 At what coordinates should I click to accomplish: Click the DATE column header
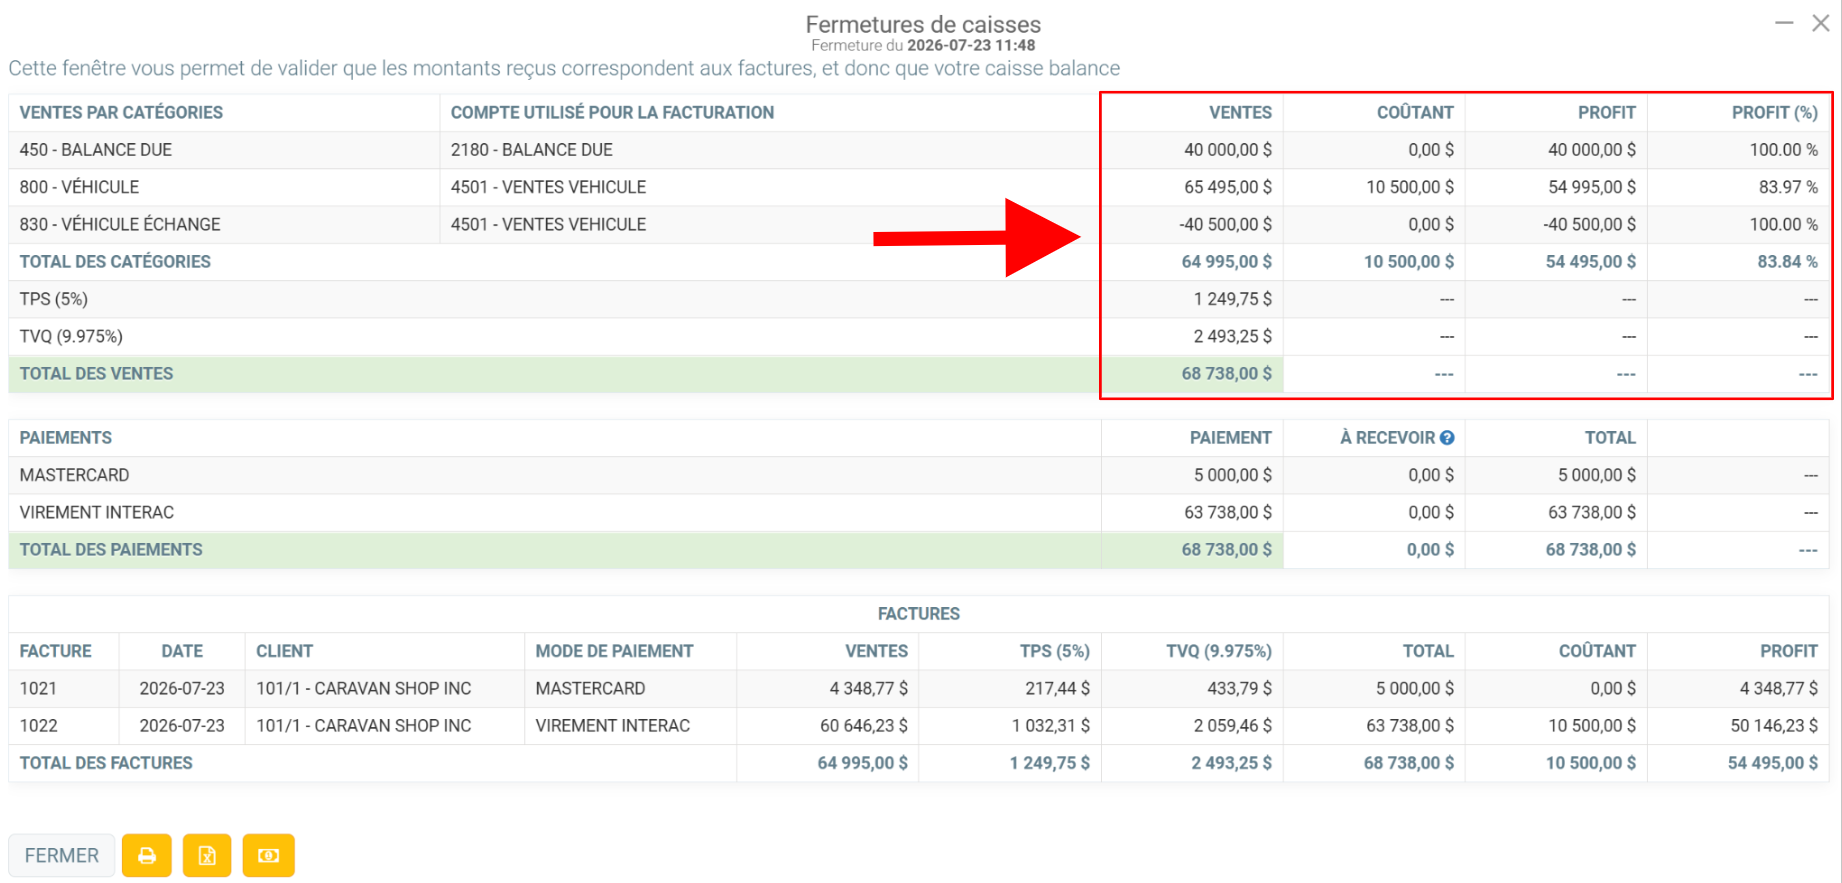click(182, 651)
